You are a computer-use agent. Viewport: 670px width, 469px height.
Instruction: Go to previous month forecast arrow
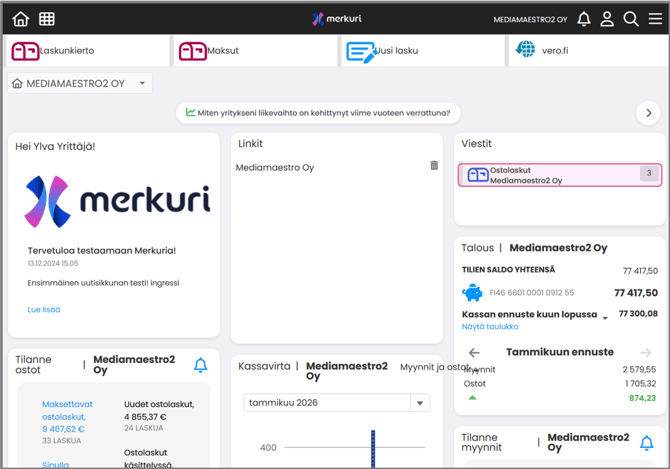[474, 353]
